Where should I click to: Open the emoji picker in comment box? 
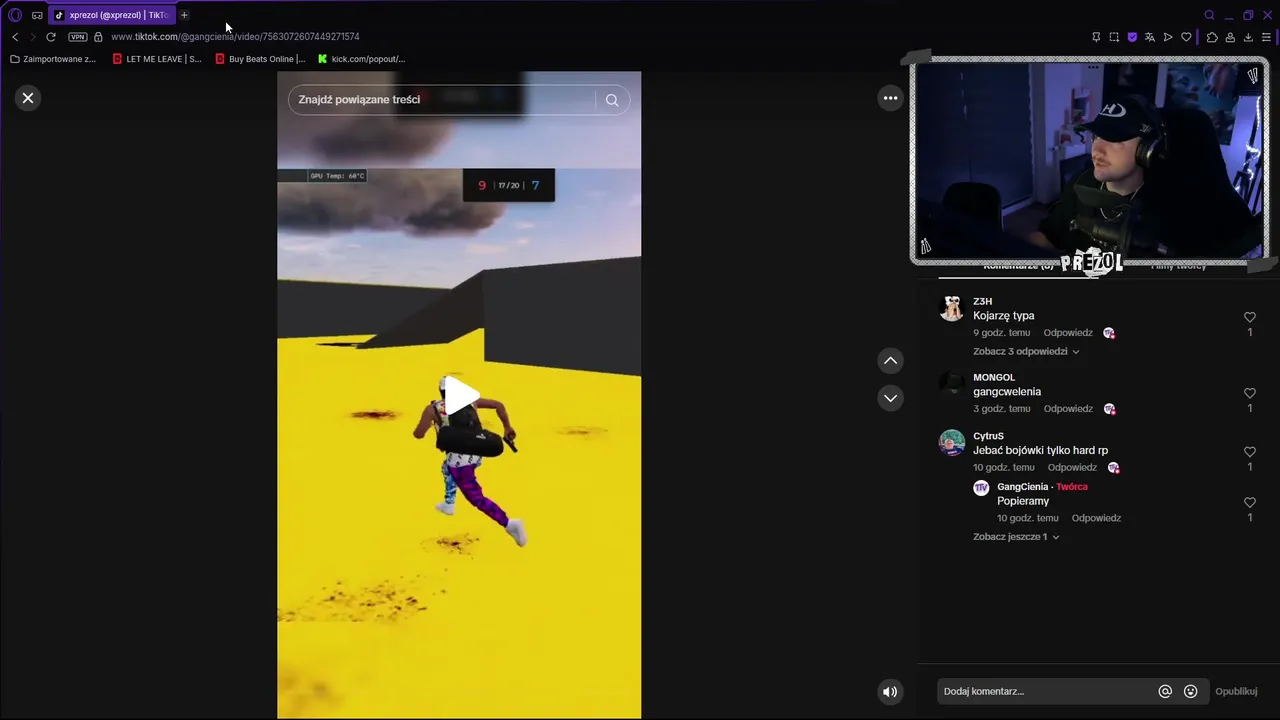pyautogui.click(x=1191, y=691)
